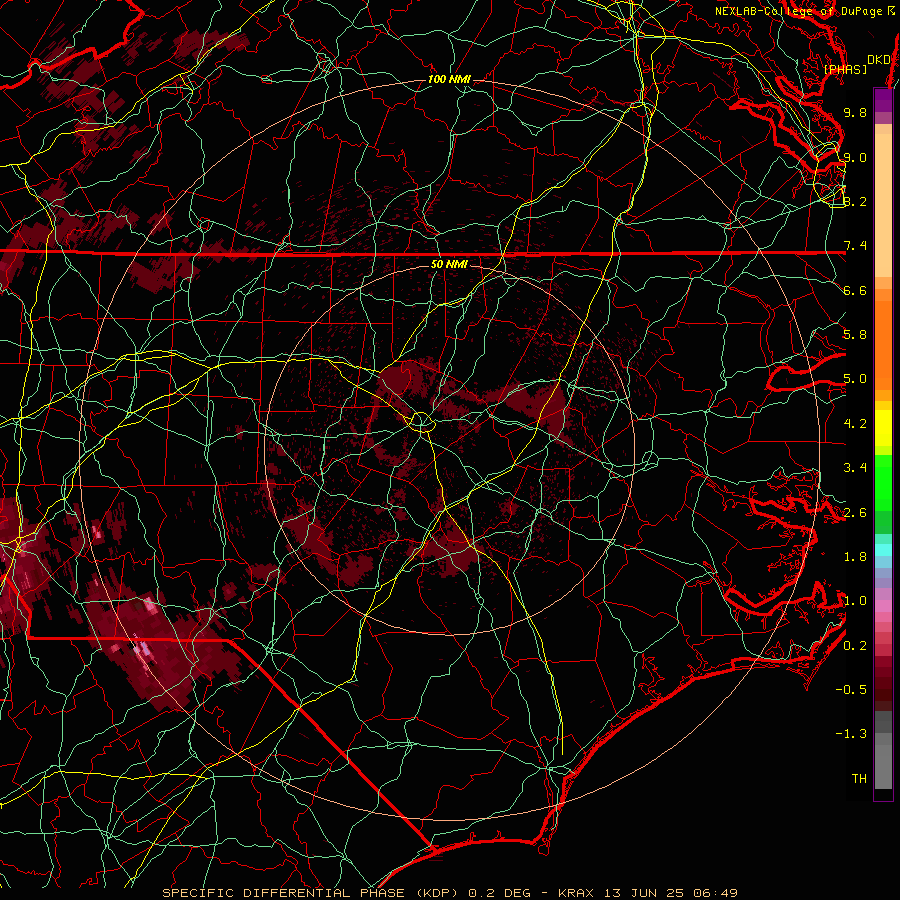
Task: Click the -0.5 scale value label
Action: (851, 690)
